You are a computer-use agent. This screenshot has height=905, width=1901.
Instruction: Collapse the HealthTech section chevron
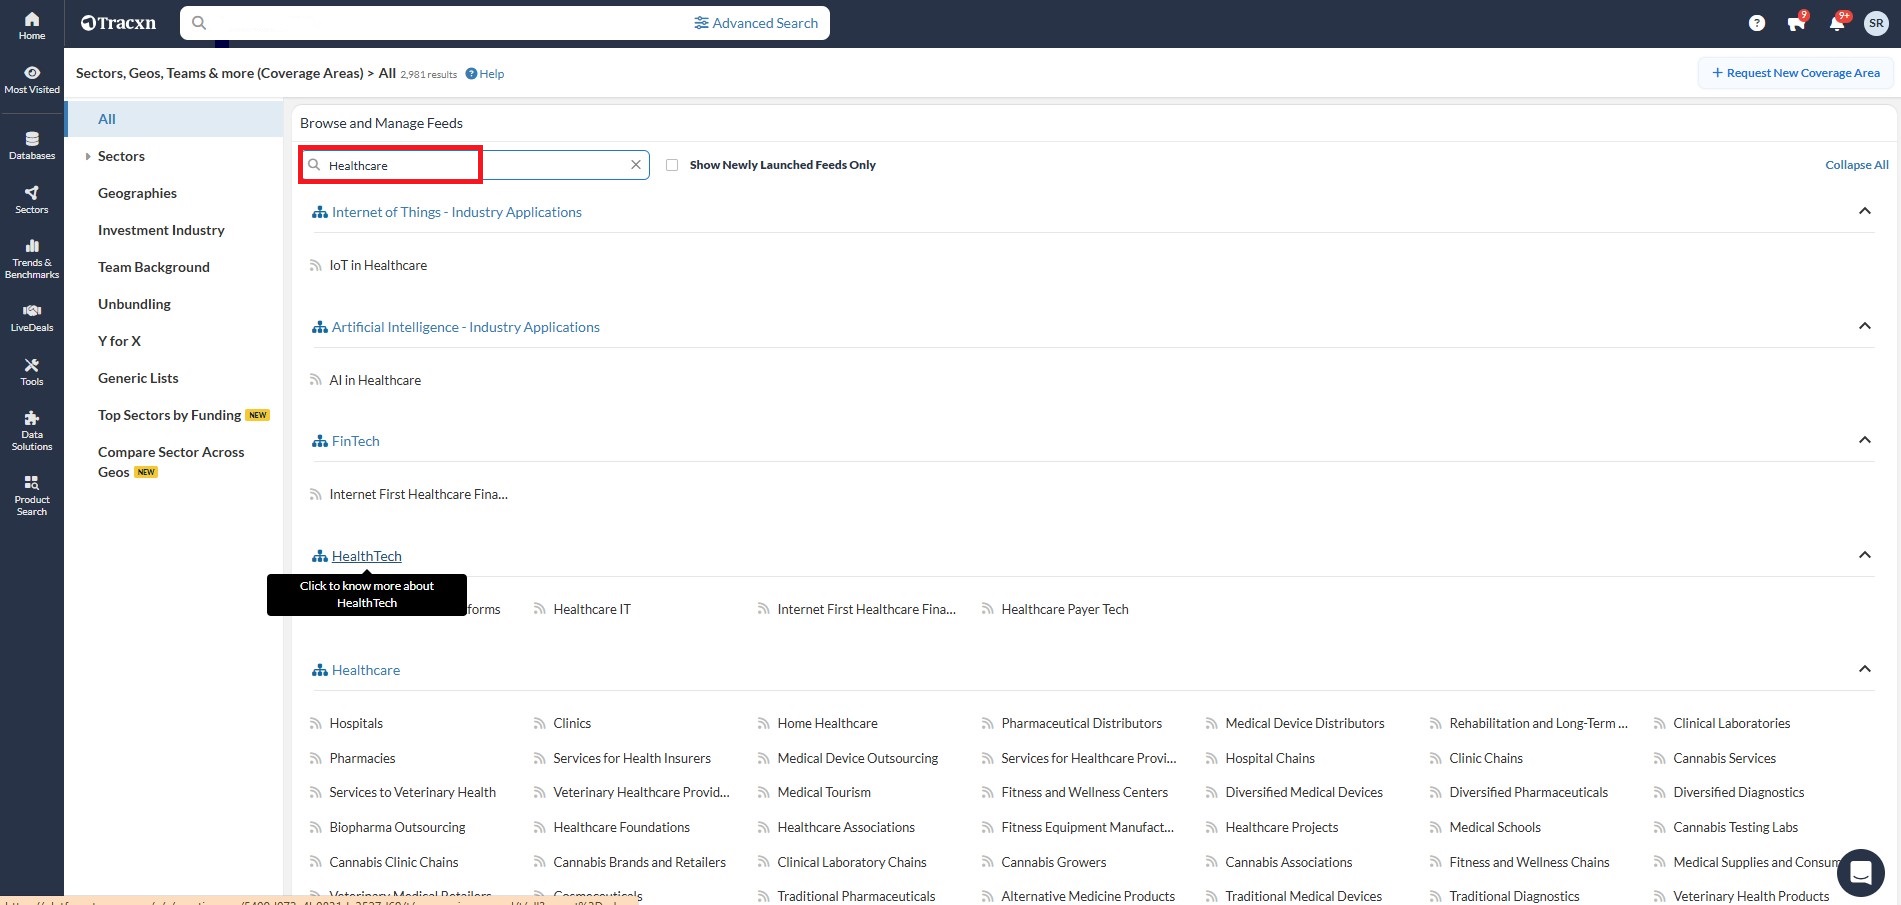tap(1864, 555)
